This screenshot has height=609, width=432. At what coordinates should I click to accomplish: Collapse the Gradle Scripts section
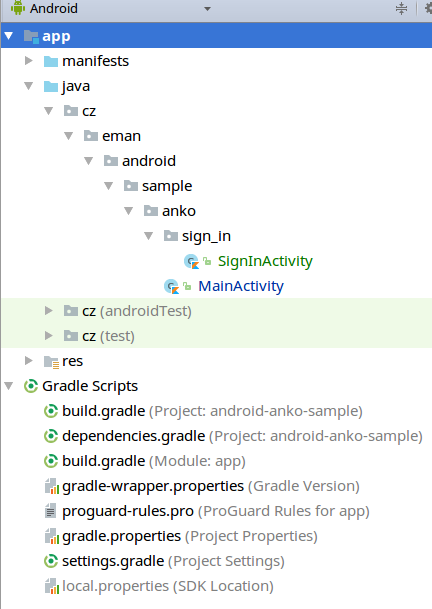click(9, 386)
